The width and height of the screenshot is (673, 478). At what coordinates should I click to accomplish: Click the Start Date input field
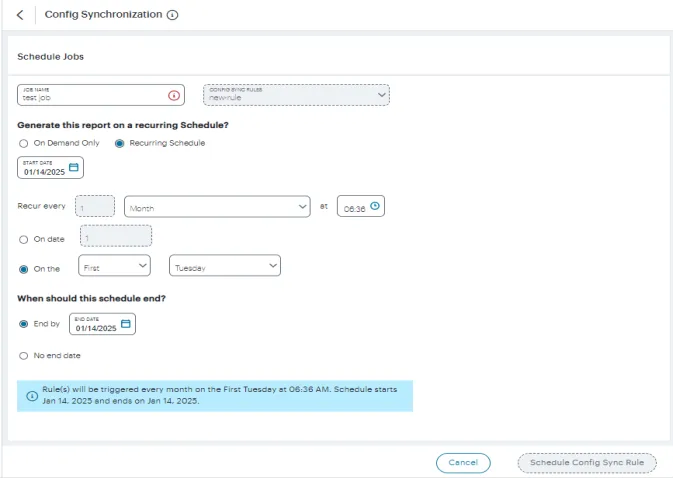tap(50, 167)
